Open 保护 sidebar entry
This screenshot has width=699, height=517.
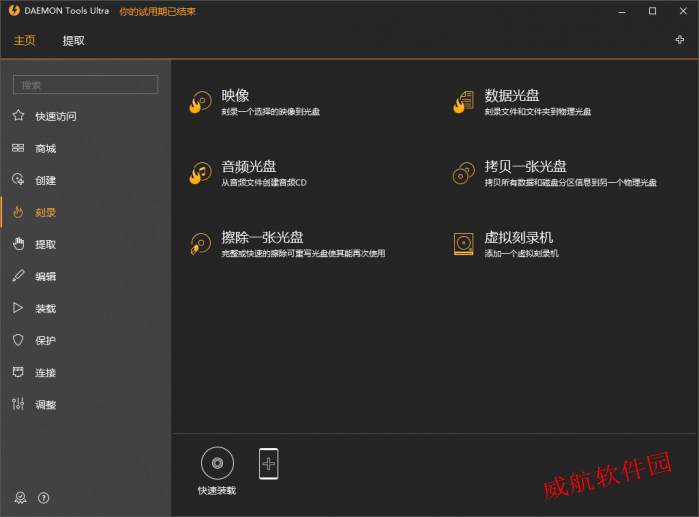coord(45,341)
